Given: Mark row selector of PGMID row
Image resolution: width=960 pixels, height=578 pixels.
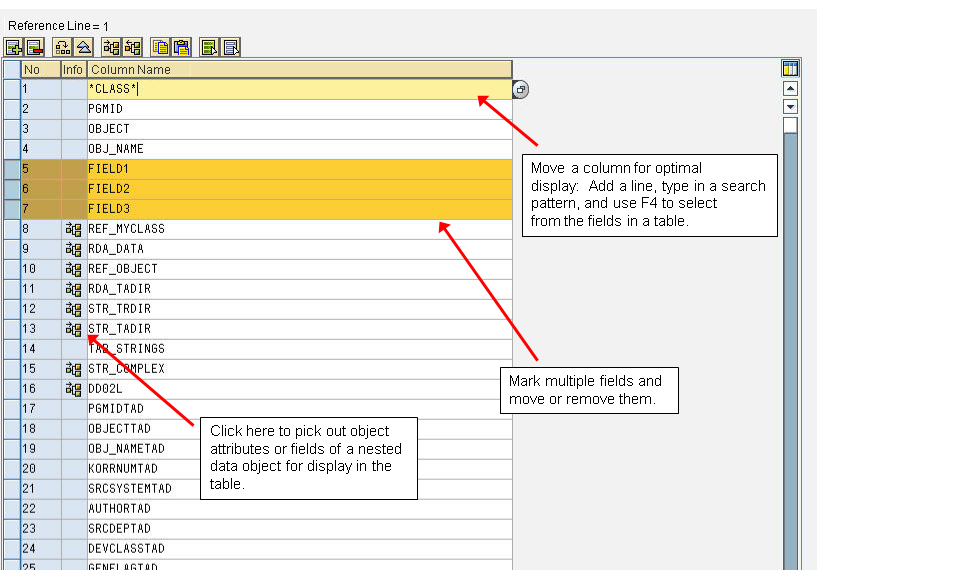Looking at the screenshot, I should 12,109.
